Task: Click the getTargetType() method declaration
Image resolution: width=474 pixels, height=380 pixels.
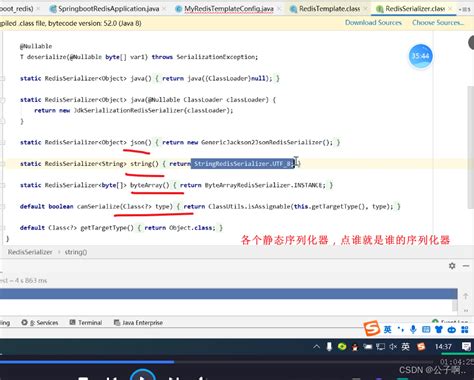Action: click(x=107, y=228)
